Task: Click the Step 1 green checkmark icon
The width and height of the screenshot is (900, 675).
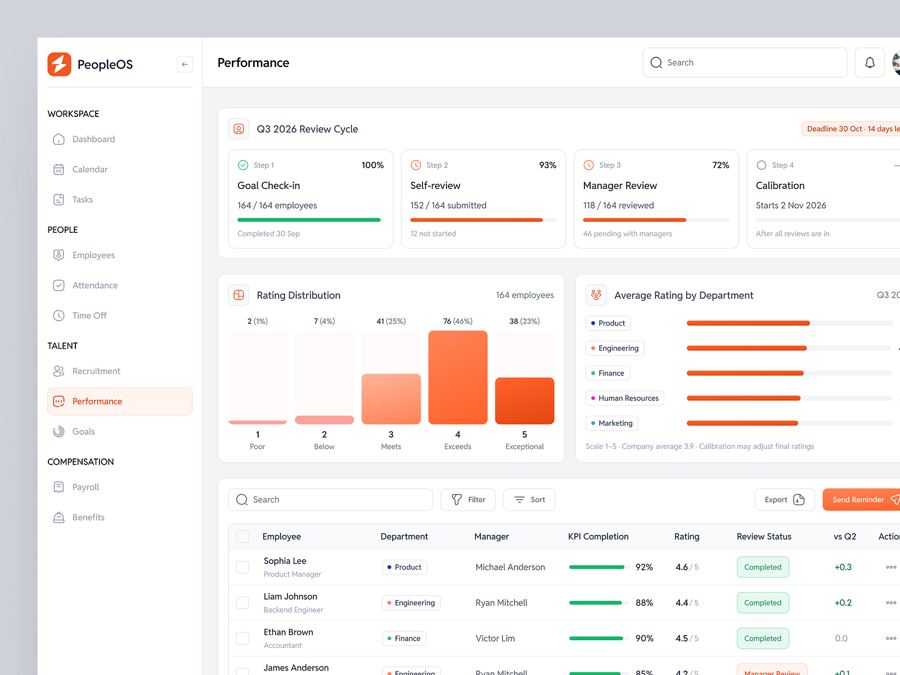Action: click(x=243, y=165)
